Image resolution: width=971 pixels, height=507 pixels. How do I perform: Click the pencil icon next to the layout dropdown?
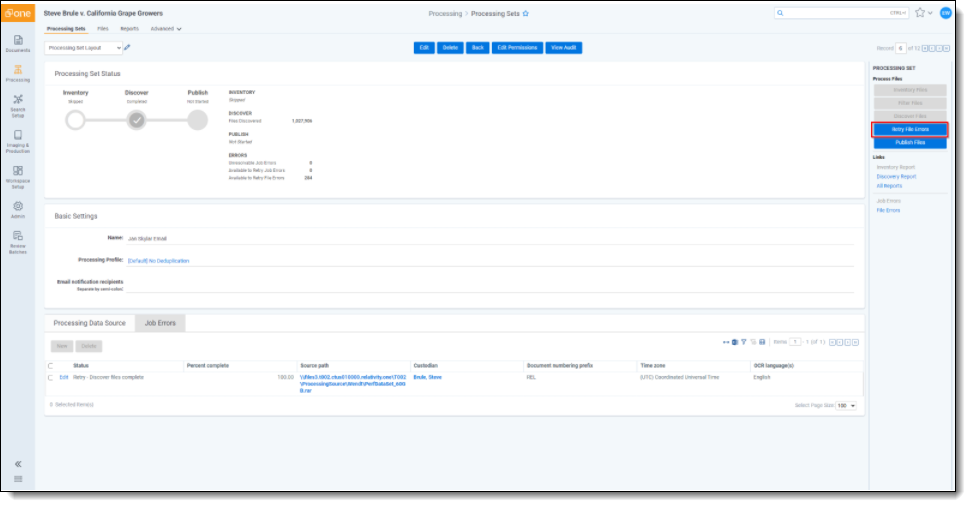[127, 47]
